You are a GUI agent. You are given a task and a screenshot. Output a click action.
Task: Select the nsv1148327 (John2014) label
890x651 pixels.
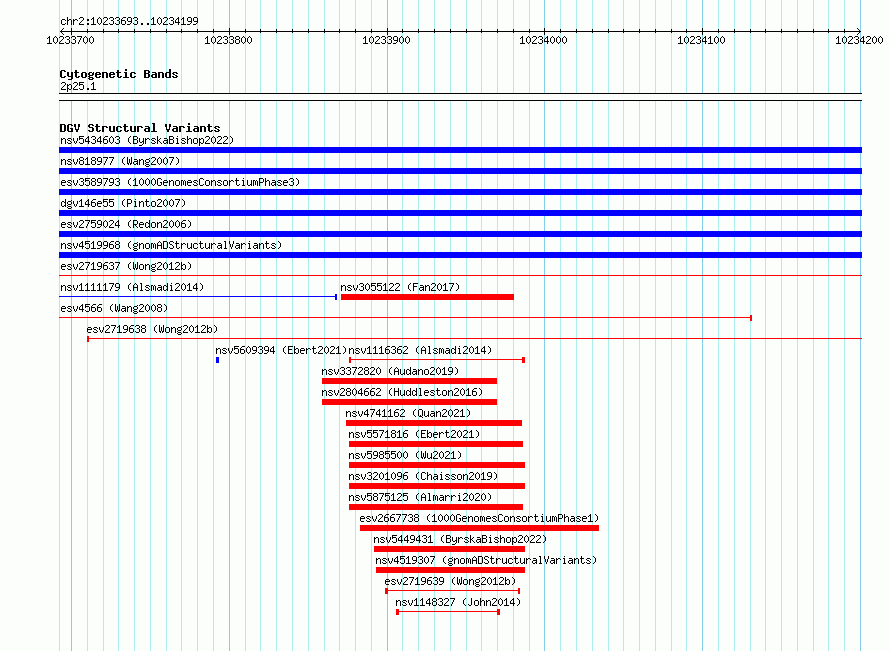tap(458, 602)
